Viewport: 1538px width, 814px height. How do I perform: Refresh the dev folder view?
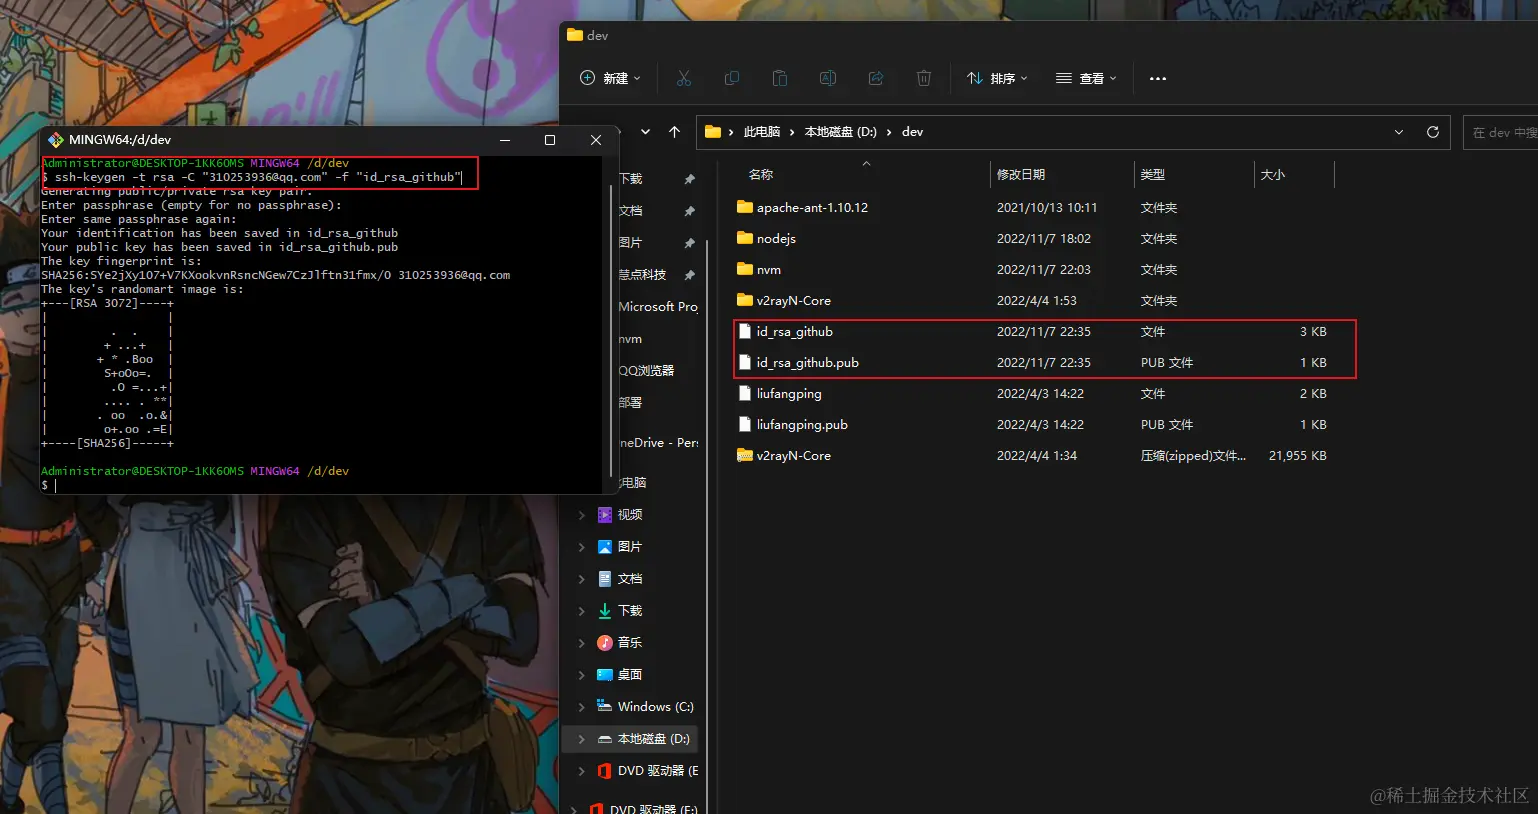pyautogui.click(x=1433, y=132)
